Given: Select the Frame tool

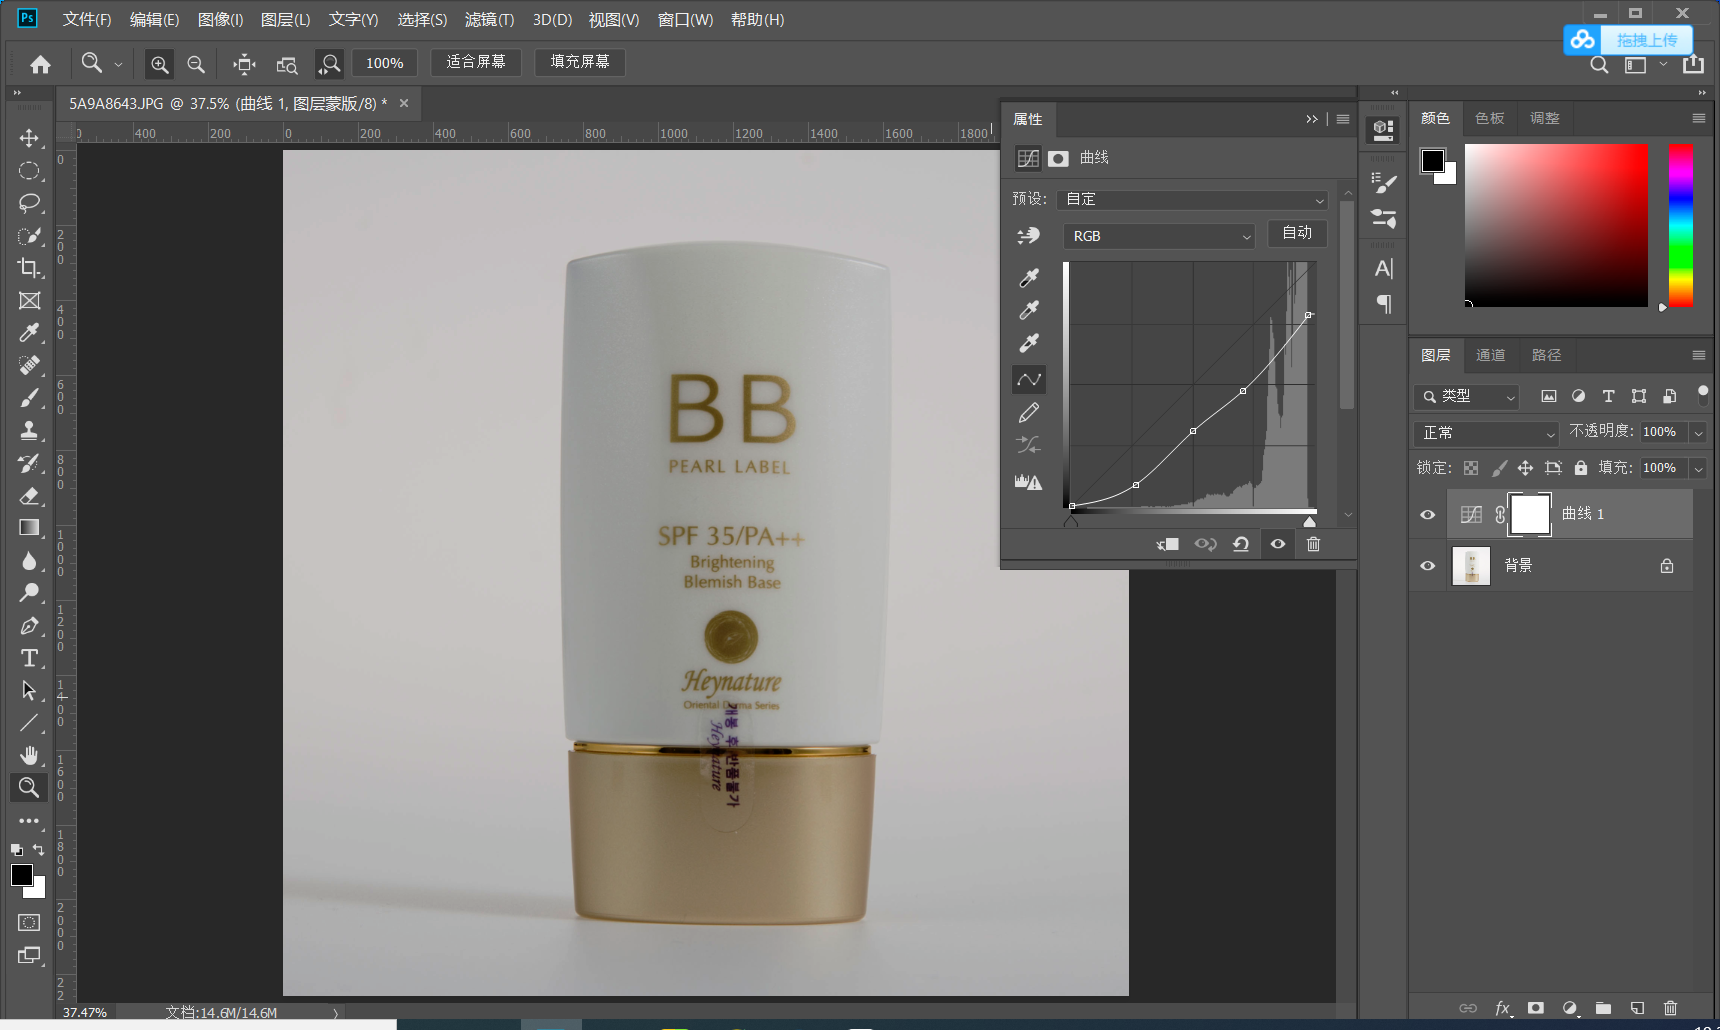Looking at the screenshot, I should tap(29, 301).
